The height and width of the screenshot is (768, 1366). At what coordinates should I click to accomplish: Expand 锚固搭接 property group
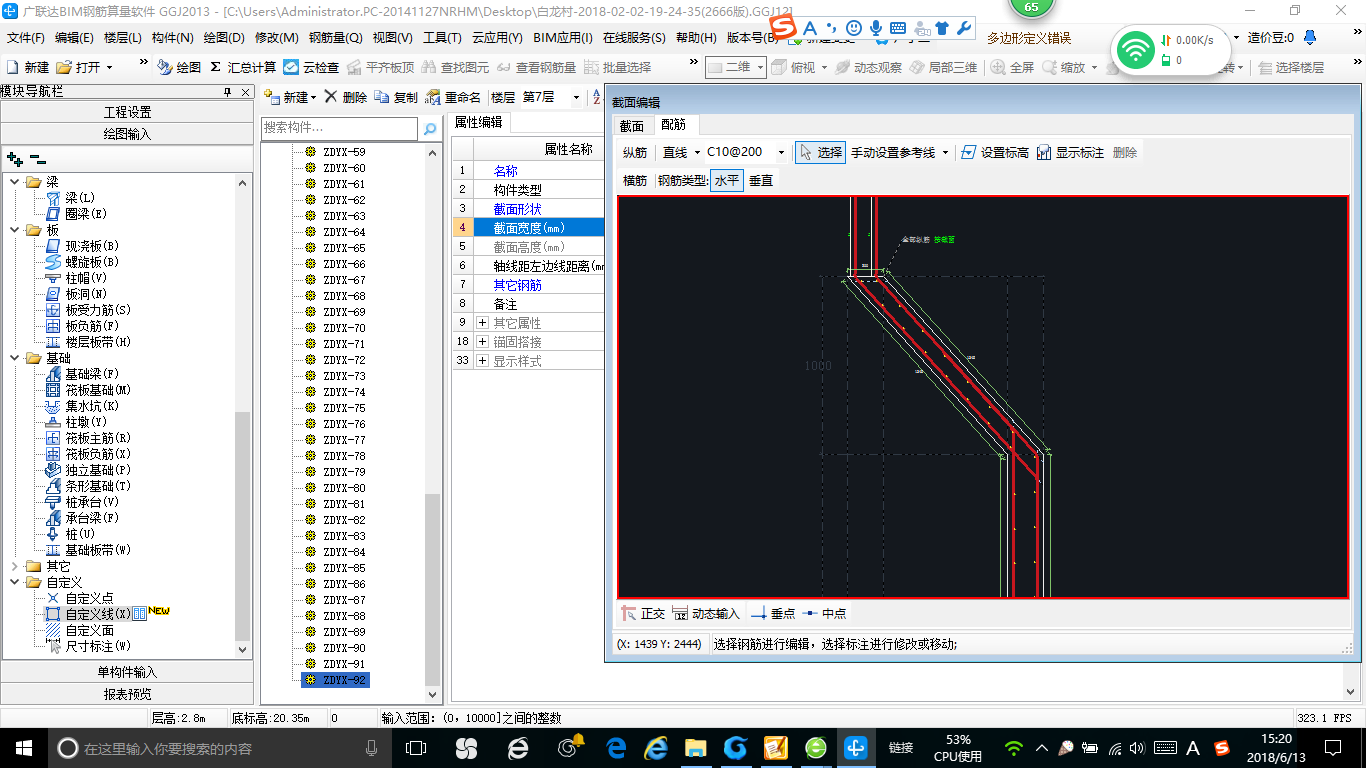(x=482, y=342)
